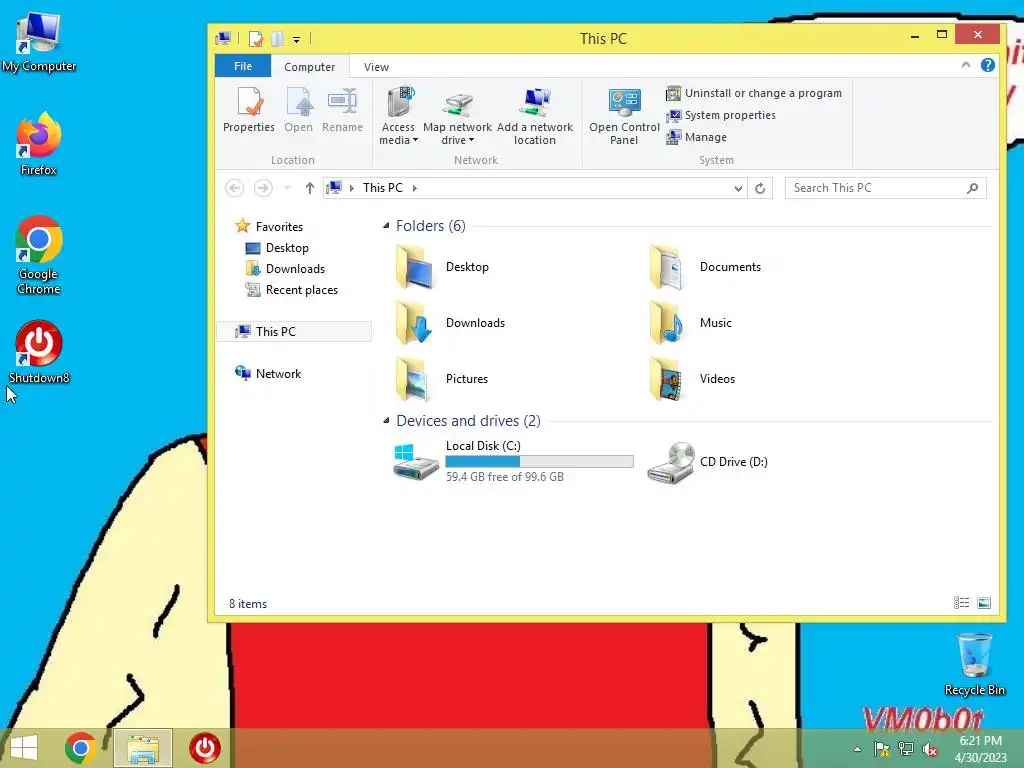Viewport: 1024px width, 768px height.
Task: Click the chevron before This PC in the address bar
Action: coord(351,188)
